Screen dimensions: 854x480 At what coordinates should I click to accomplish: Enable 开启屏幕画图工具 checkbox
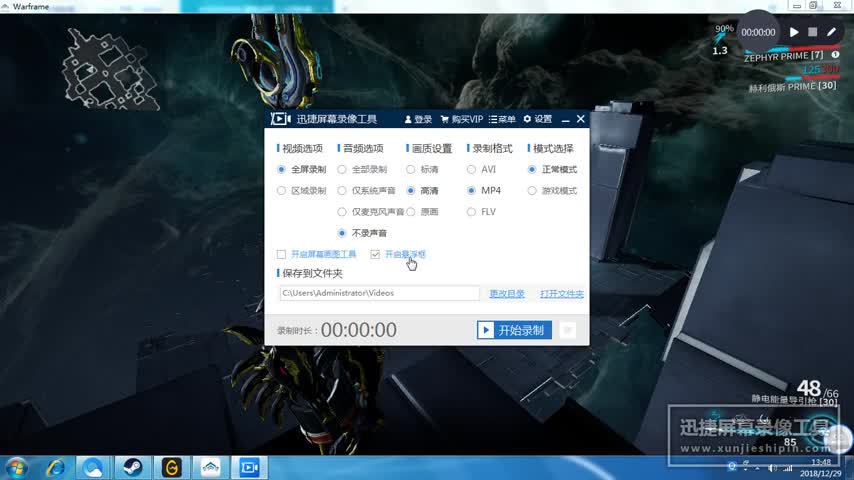tap(282, 254)
